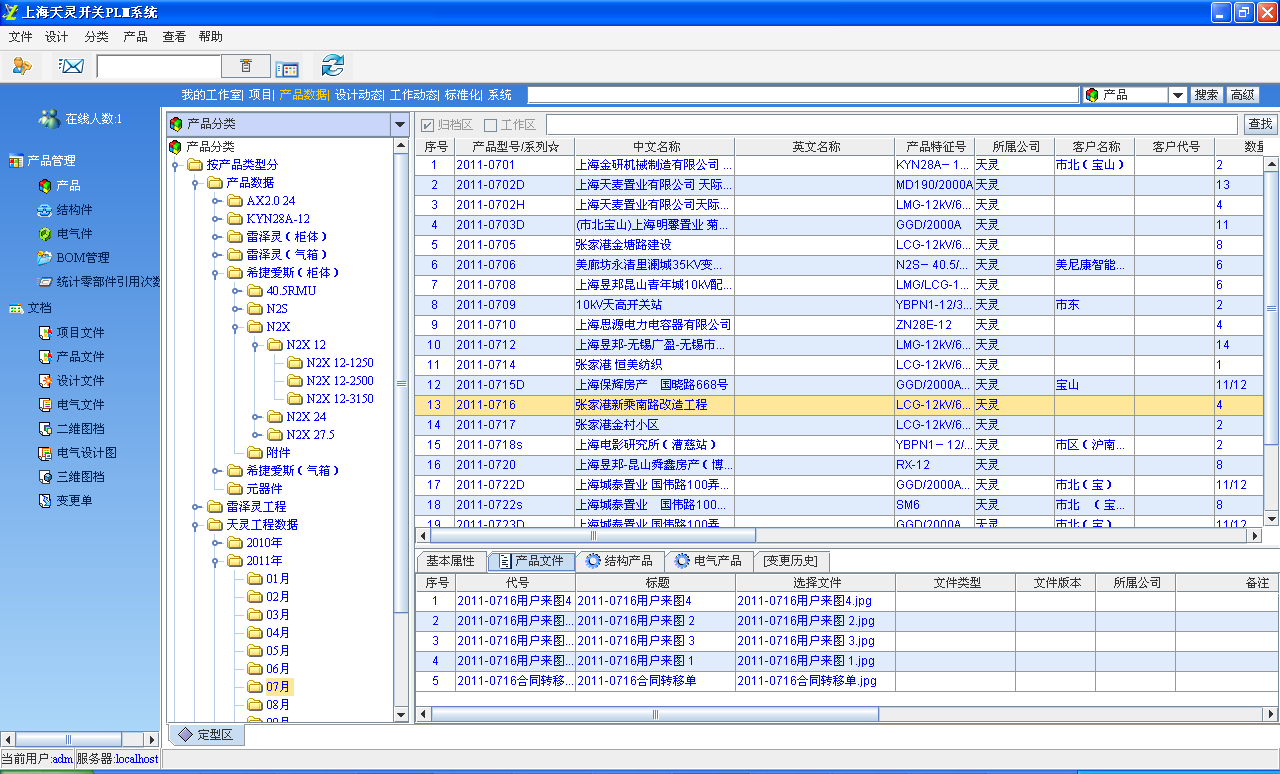Viewport: 1280px width, 774px height.
Task: Select 电气件 in the product management sidebar
Action: tap(74, 234)
